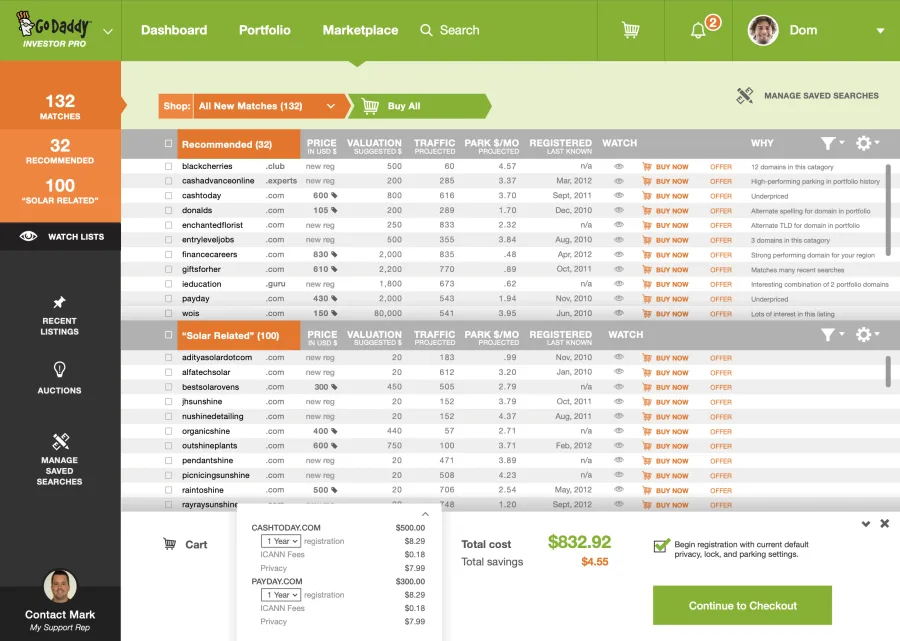Open Auctions lightbulb icon in sidebar
Viewport: 900px width, 641px height.
[x=59, y=369]
